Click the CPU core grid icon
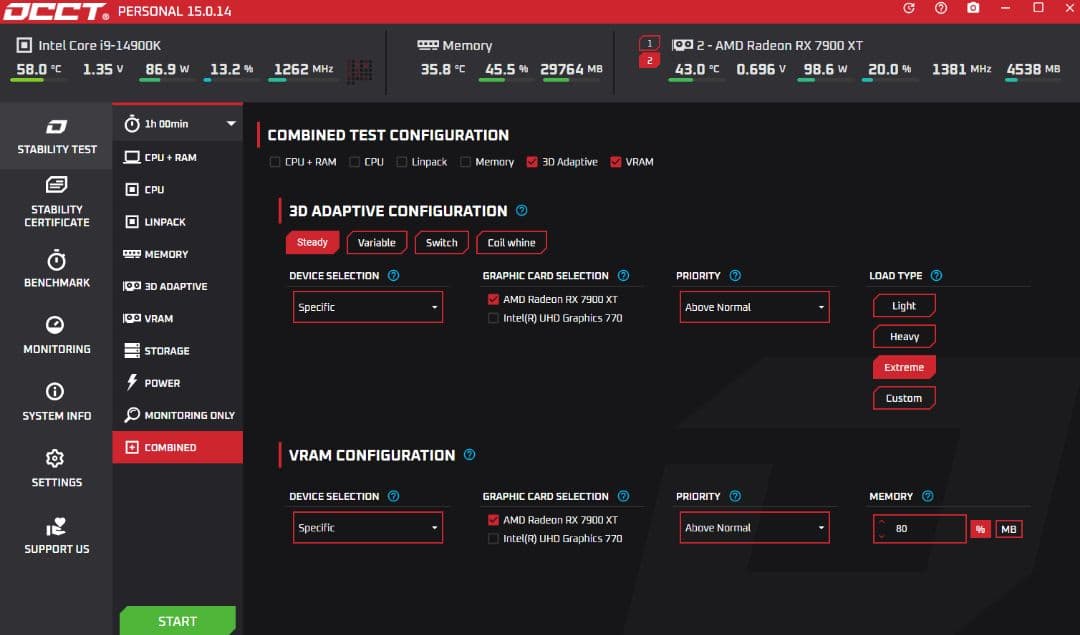This screenshot has width=1080, height=635. 360,70
